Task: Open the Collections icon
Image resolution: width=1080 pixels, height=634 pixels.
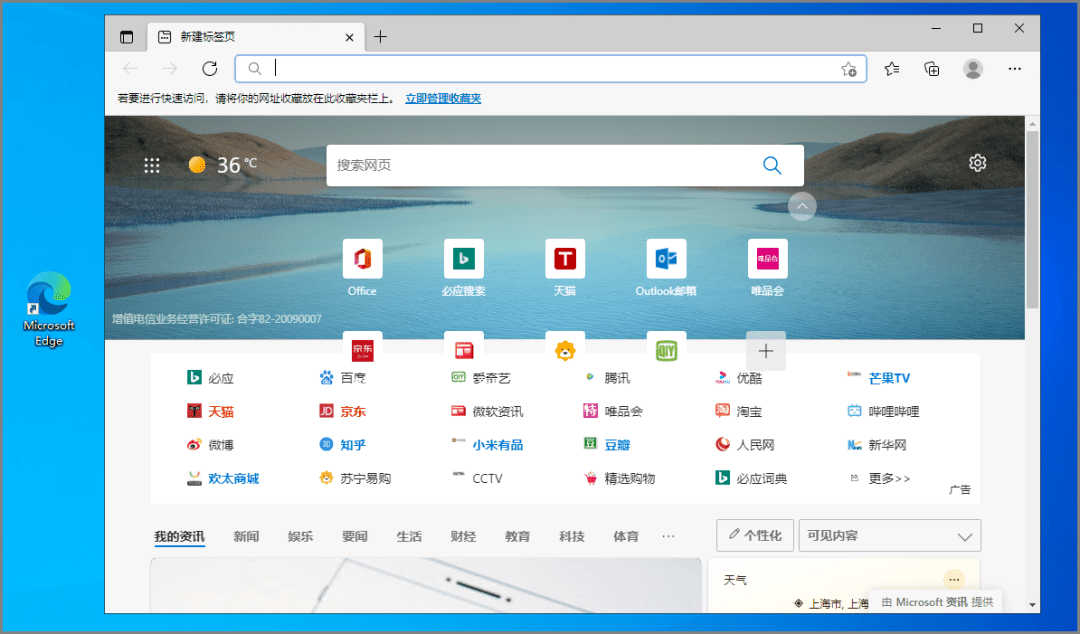Action: tap(931, 68)
